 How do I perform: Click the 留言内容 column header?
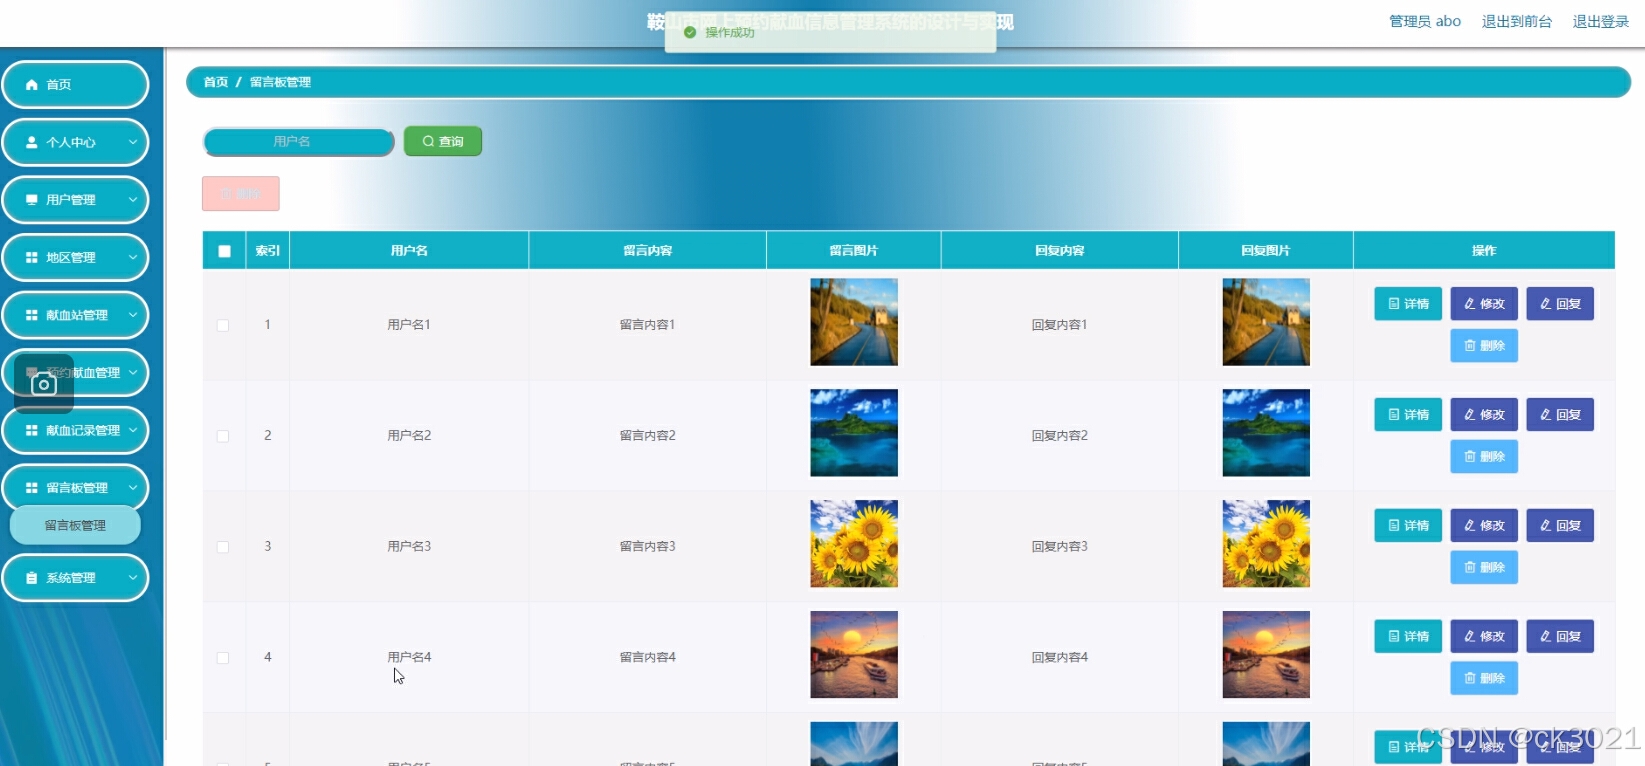point(647,251)
